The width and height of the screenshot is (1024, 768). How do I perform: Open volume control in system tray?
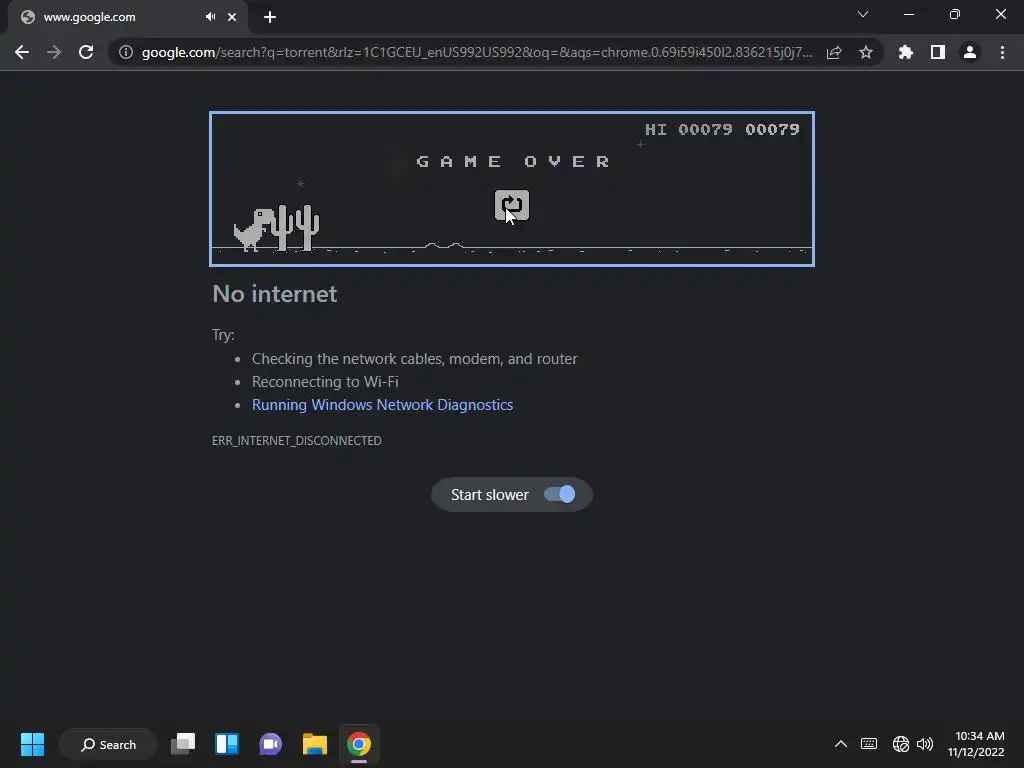pos(925,744)
